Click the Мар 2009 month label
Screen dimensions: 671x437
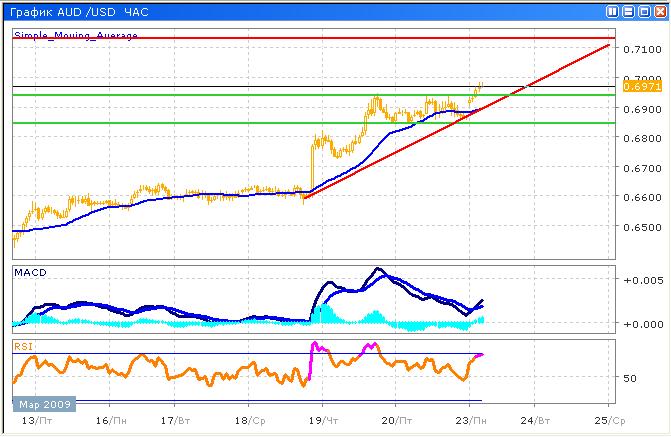tap(42, 404)
